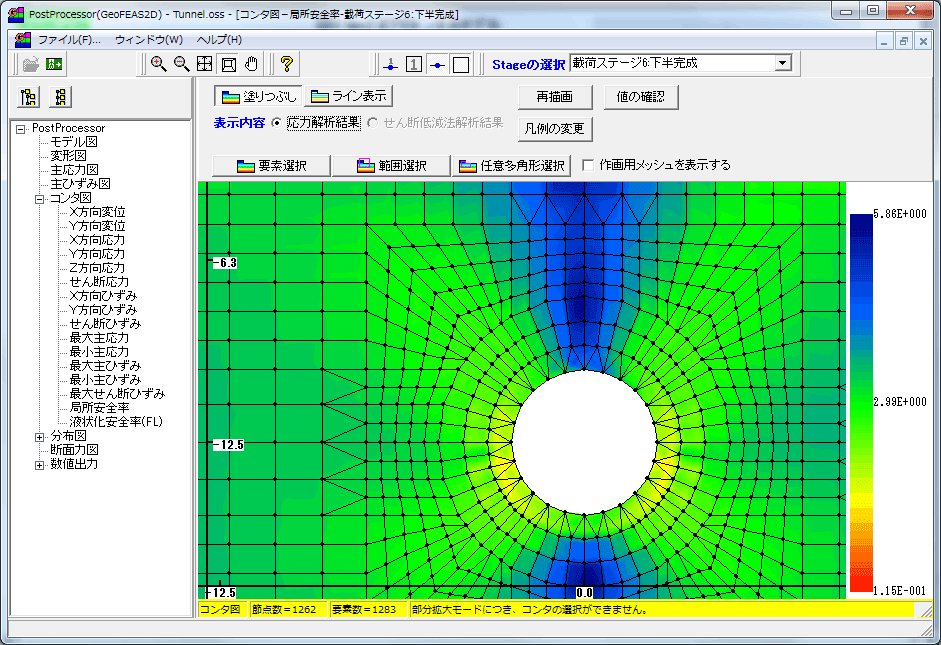
Task: Select X方向変位 in the tree
Action: coord(97,212)
